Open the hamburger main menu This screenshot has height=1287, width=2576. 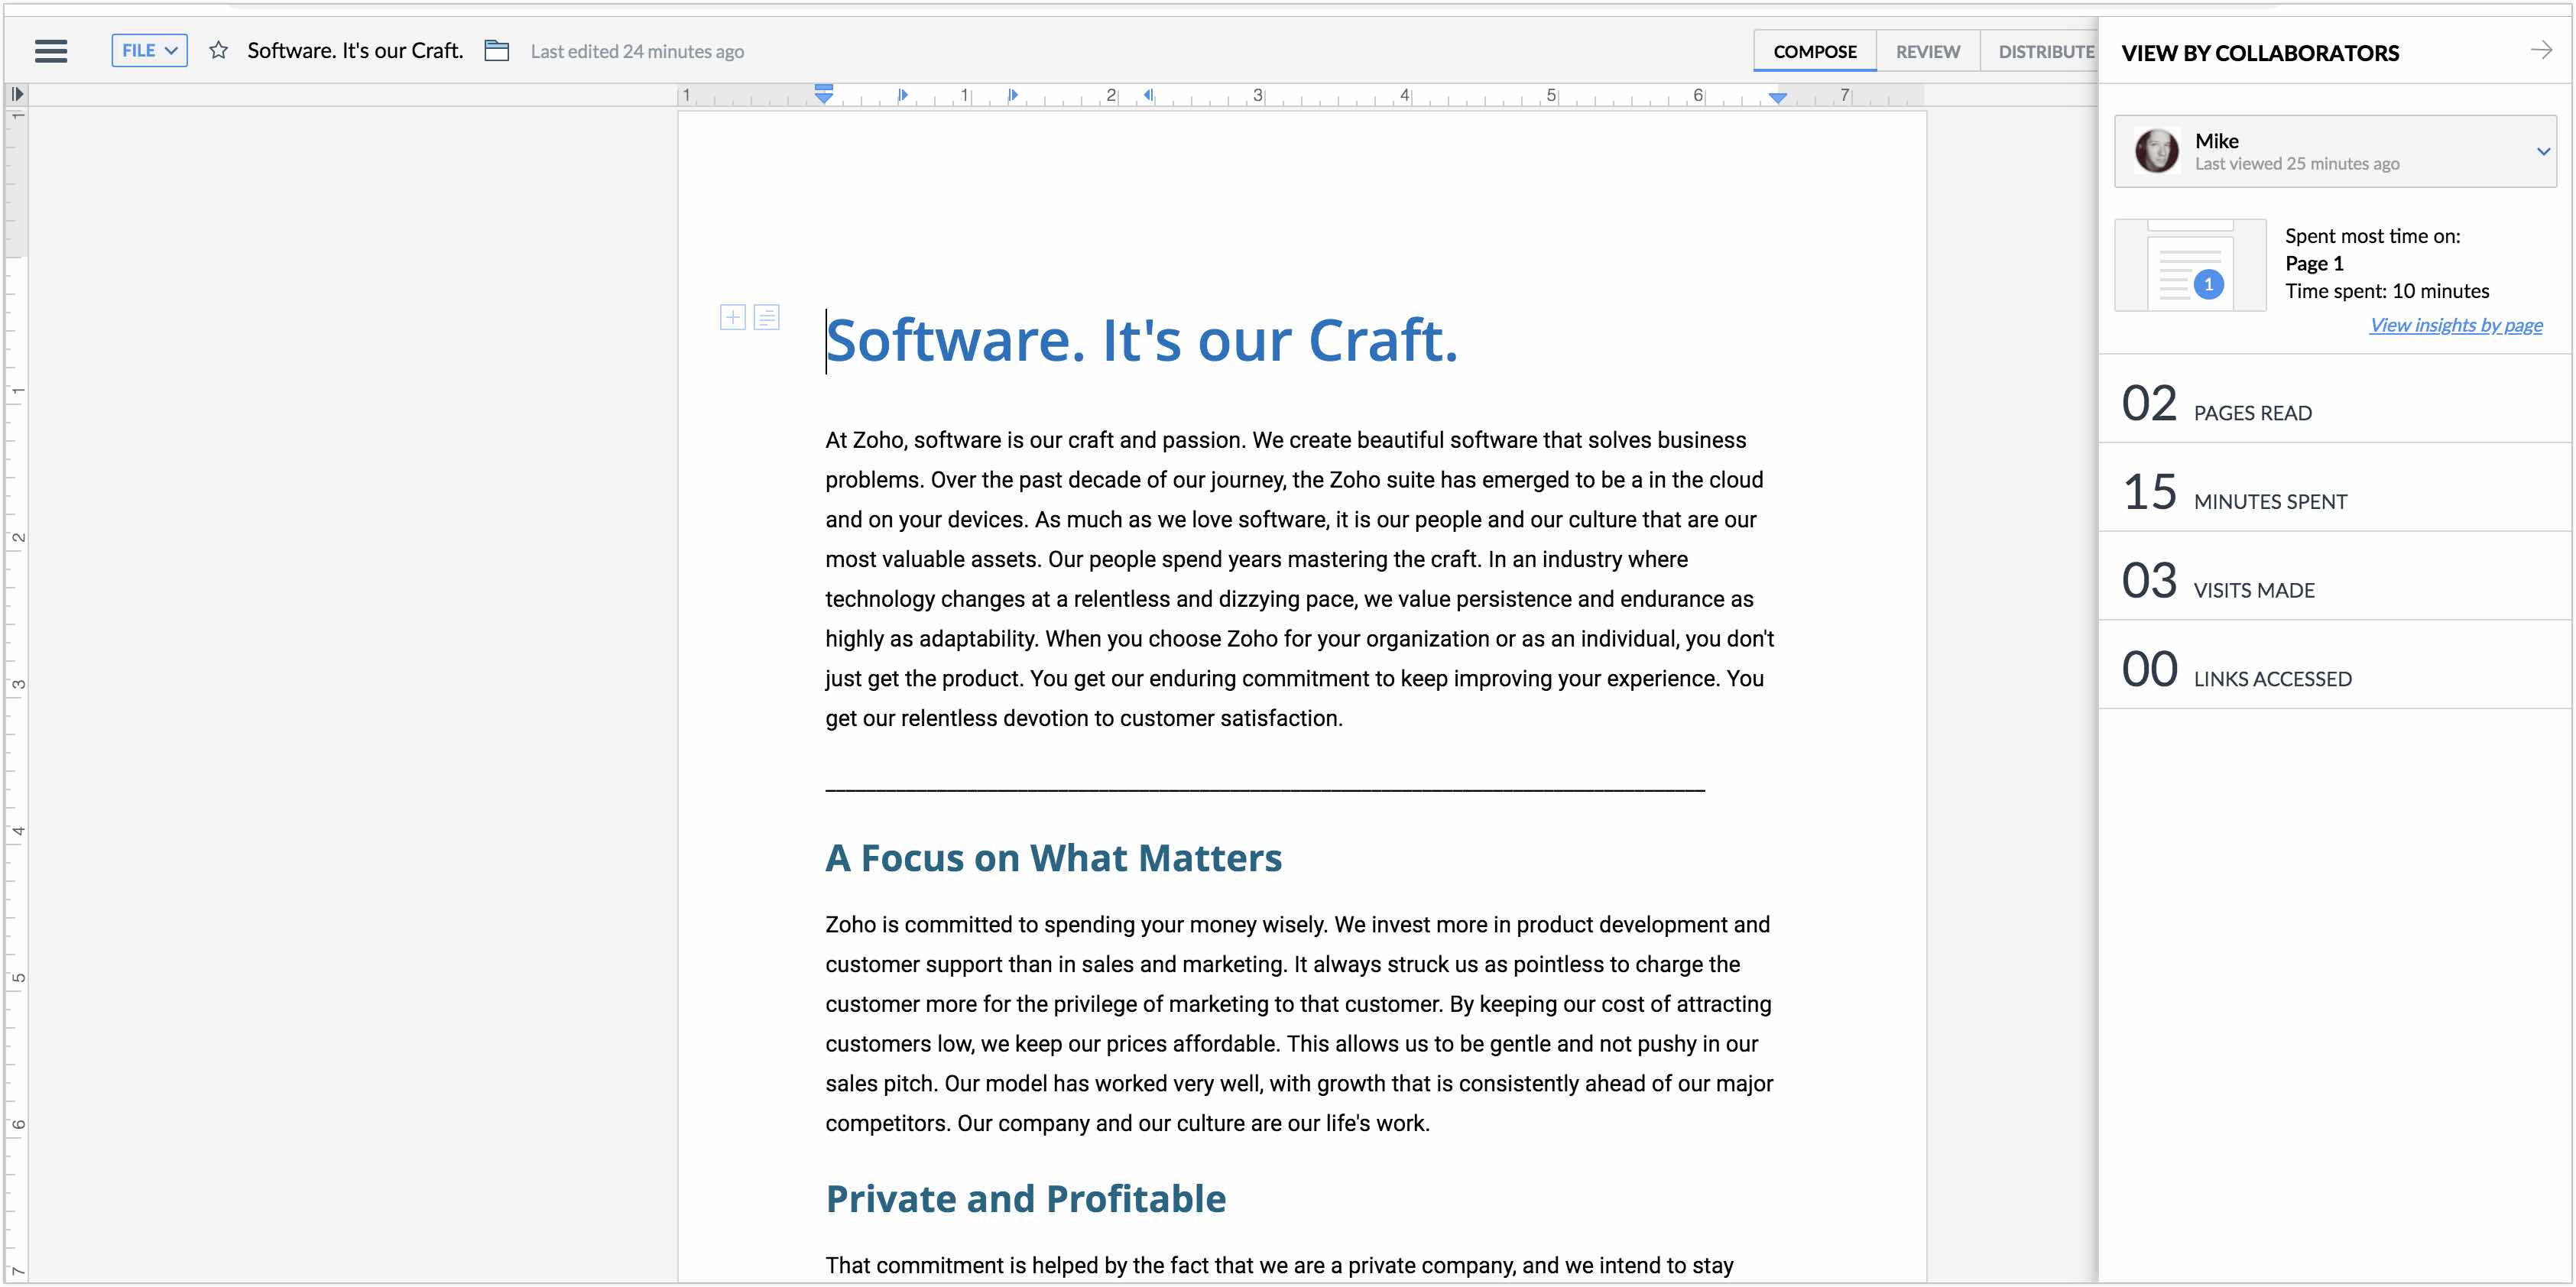click(51, 51)
